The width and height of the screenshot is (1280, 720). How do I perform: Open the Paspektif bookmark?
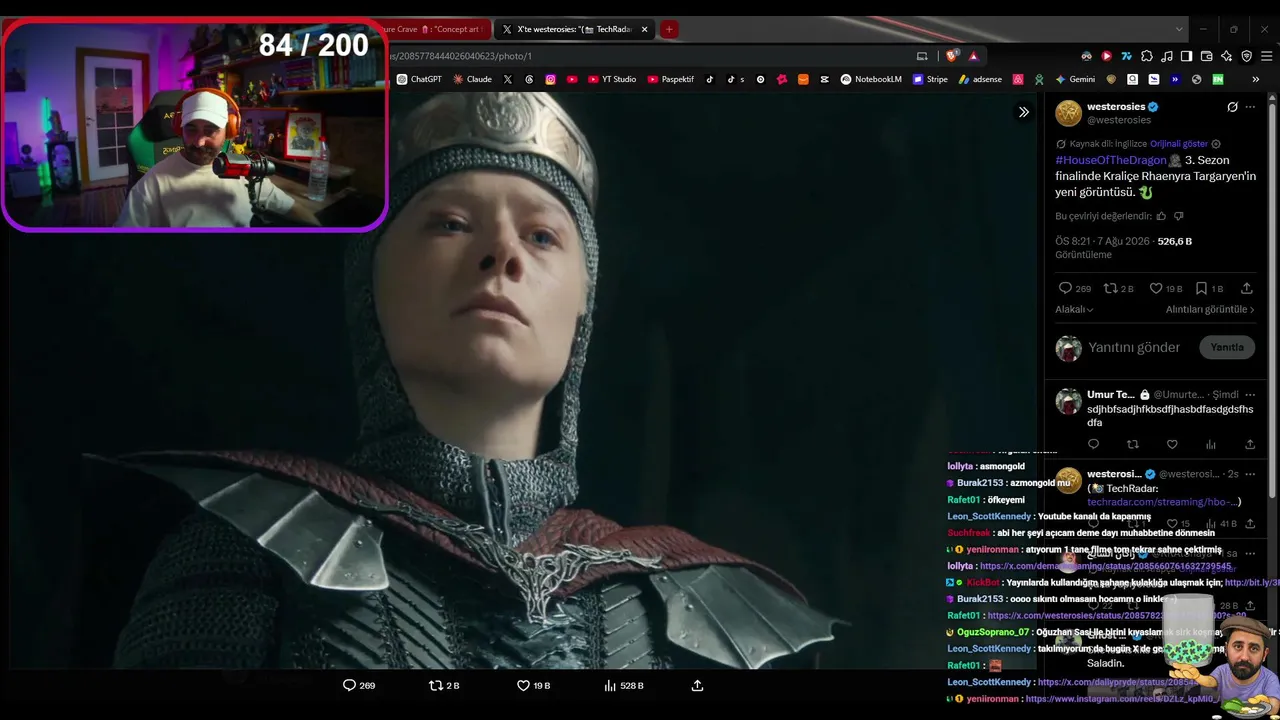point(671,79)
